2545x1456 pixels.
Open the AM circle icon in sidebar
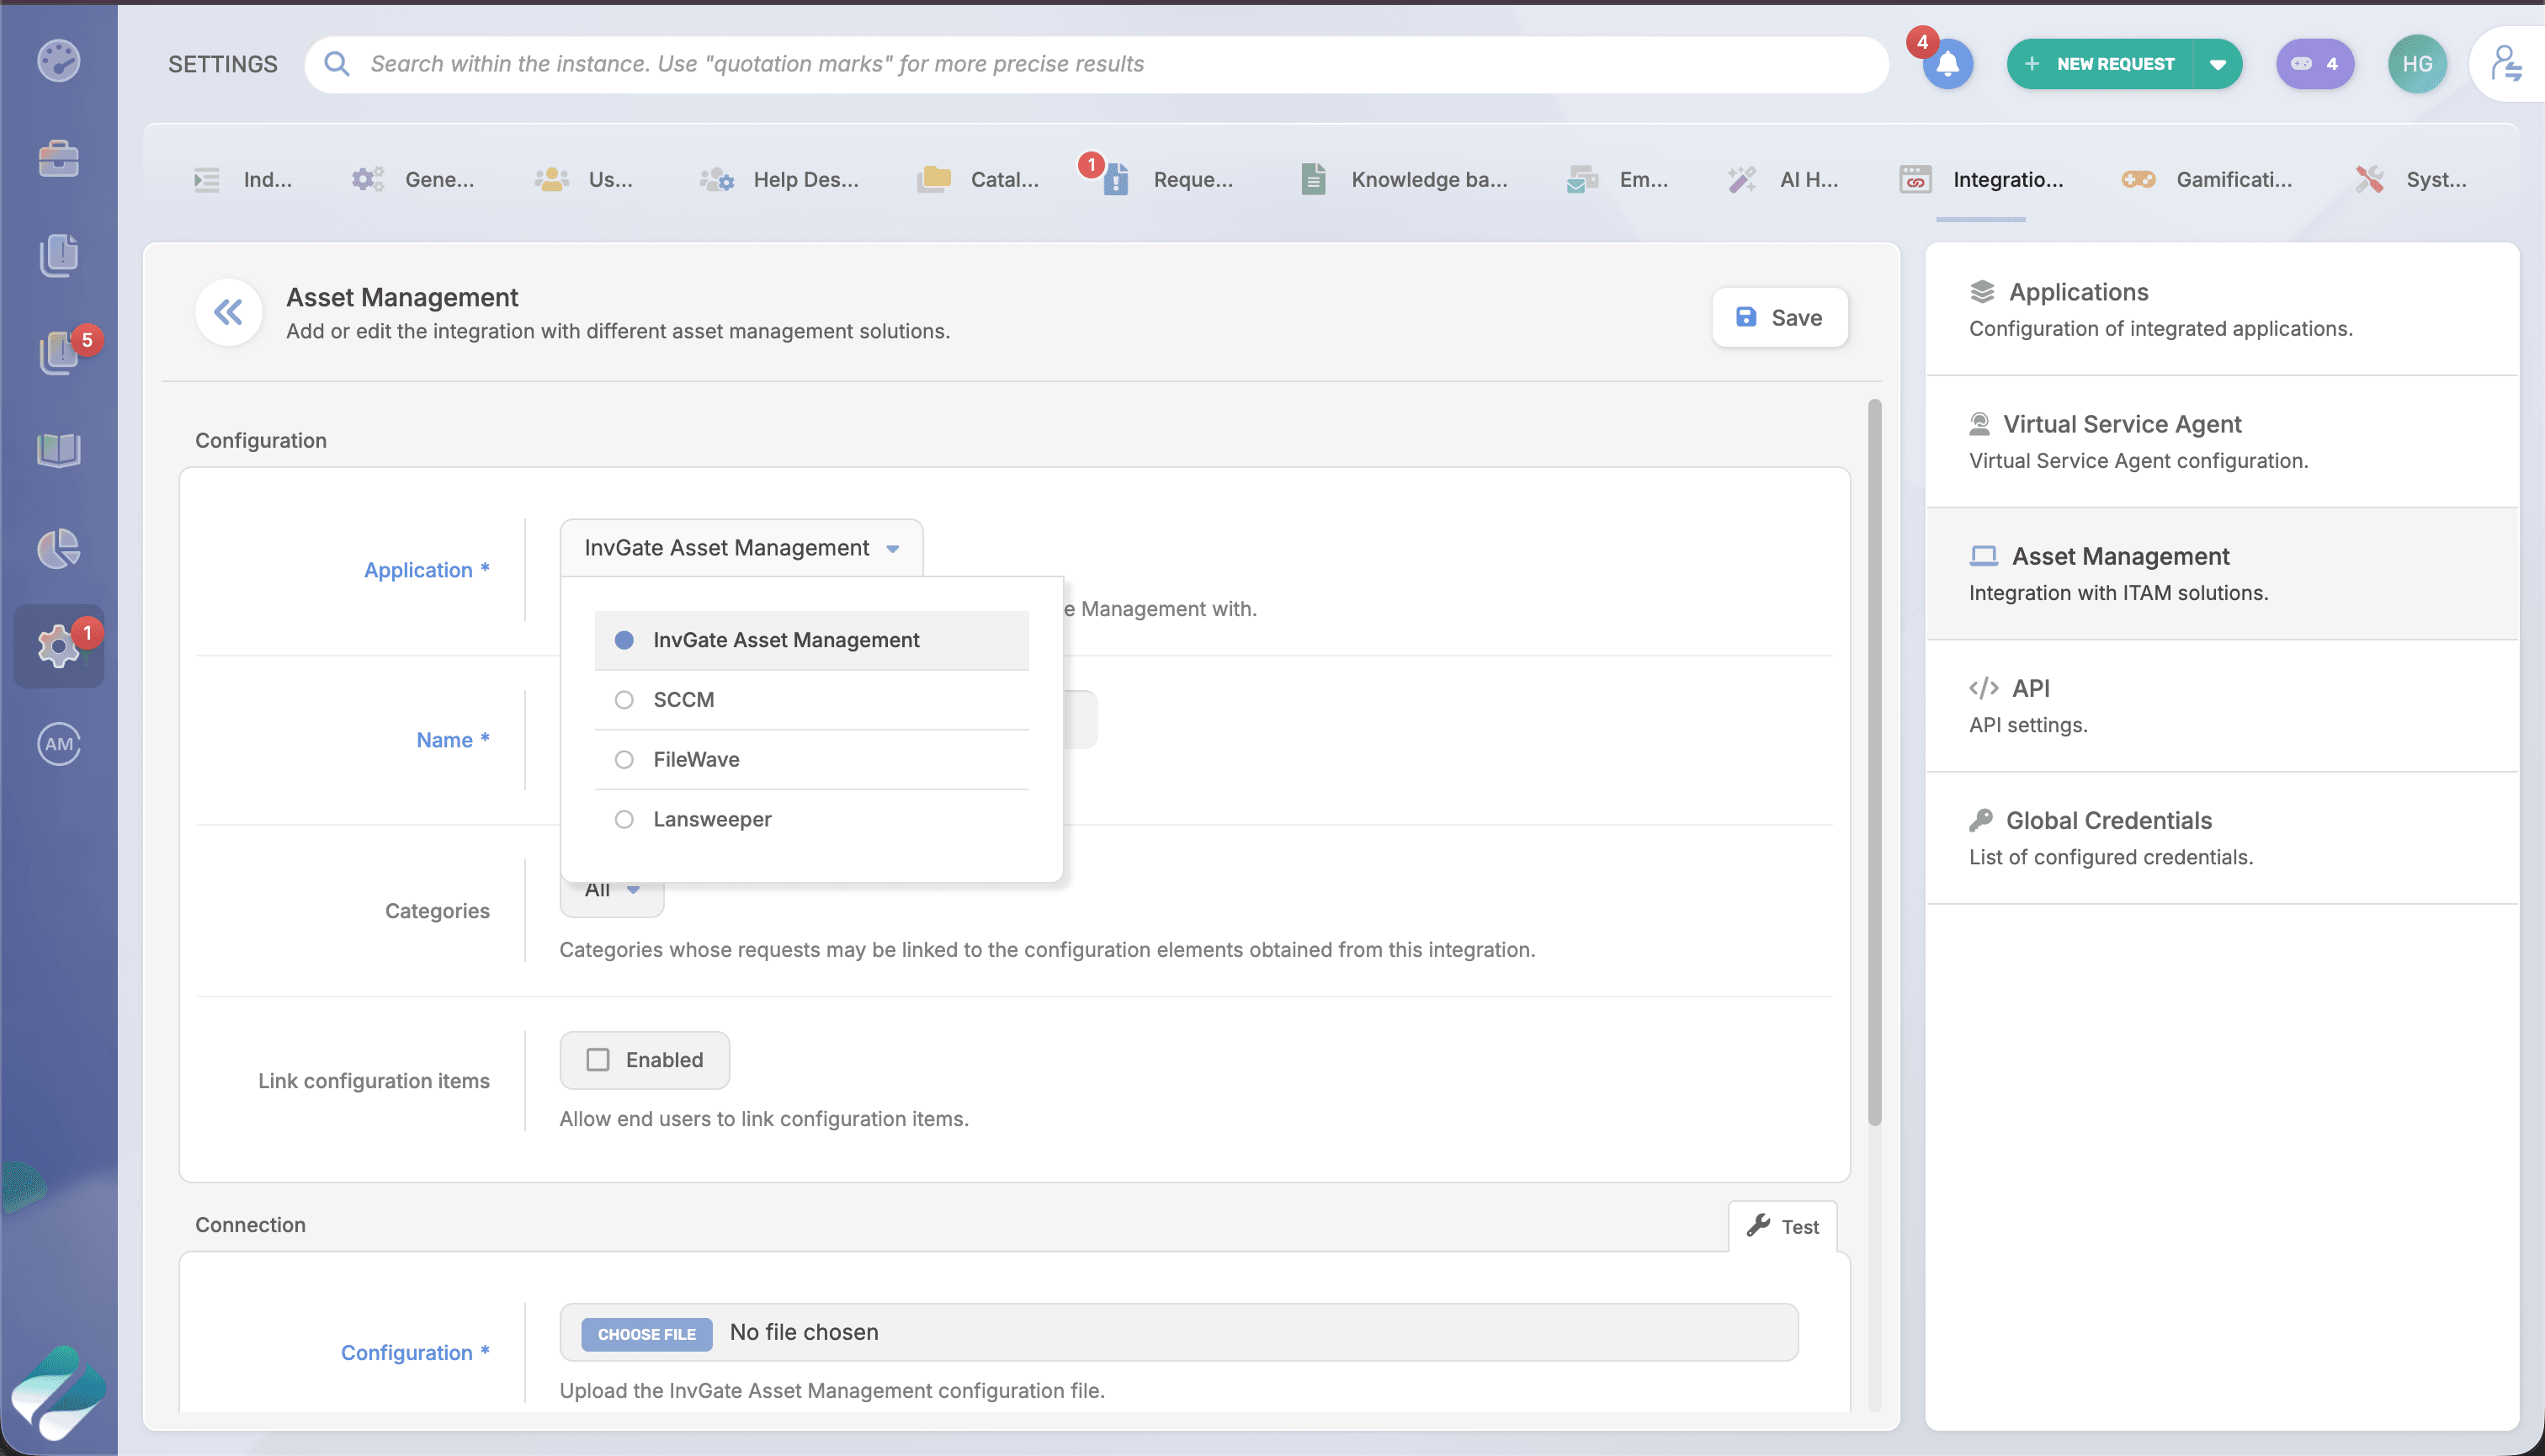[59, 743]
